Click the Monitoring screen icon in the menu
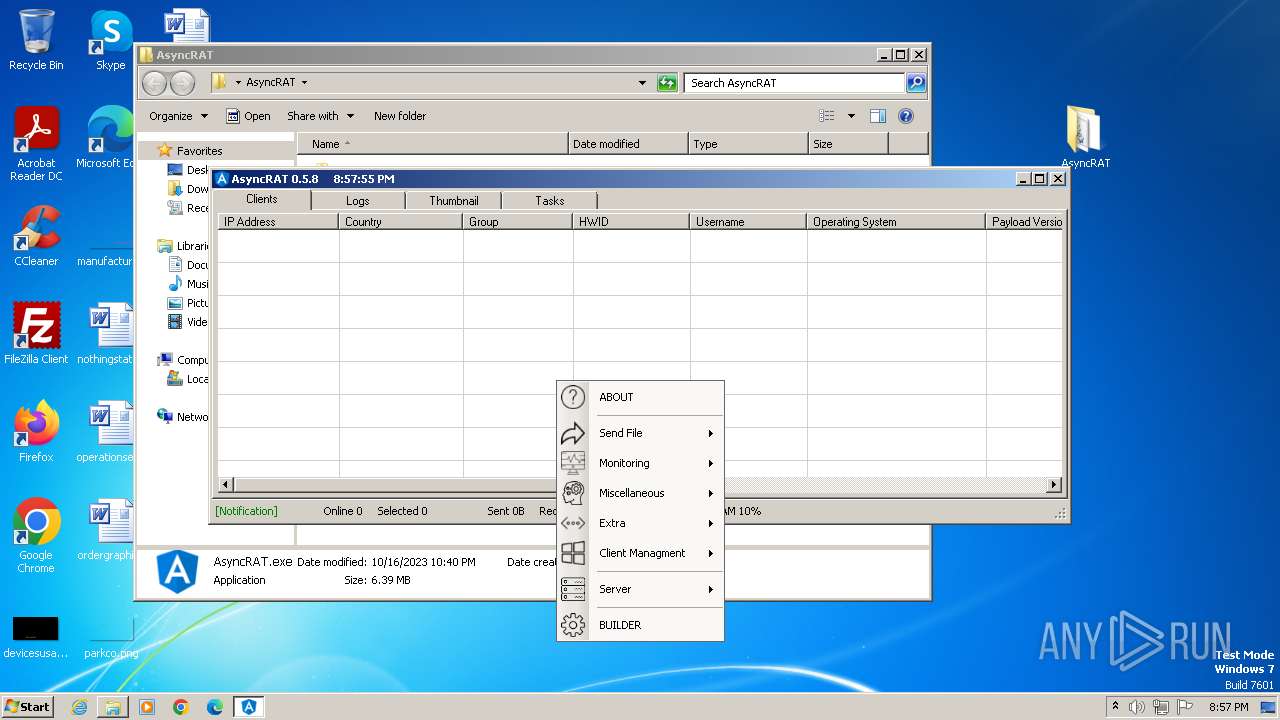This screenshot has height=720, width=1280. (573, 463)
